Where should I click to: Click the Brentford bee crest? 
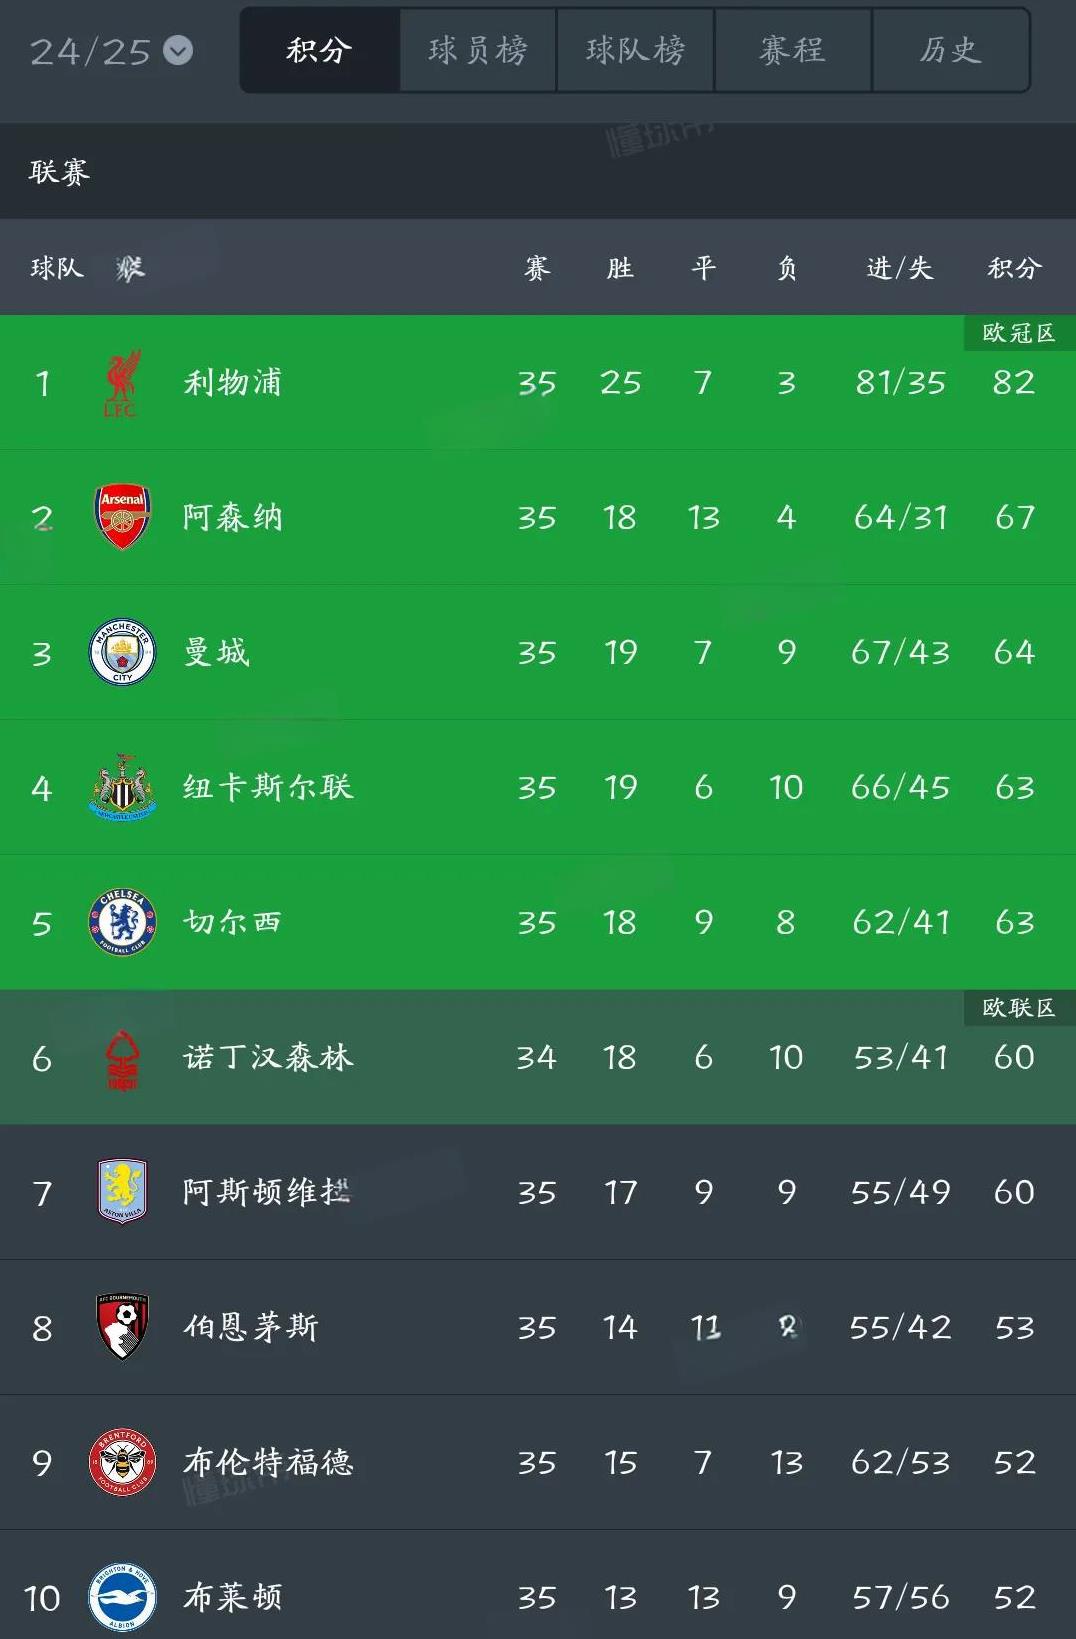pos(122,1462)
